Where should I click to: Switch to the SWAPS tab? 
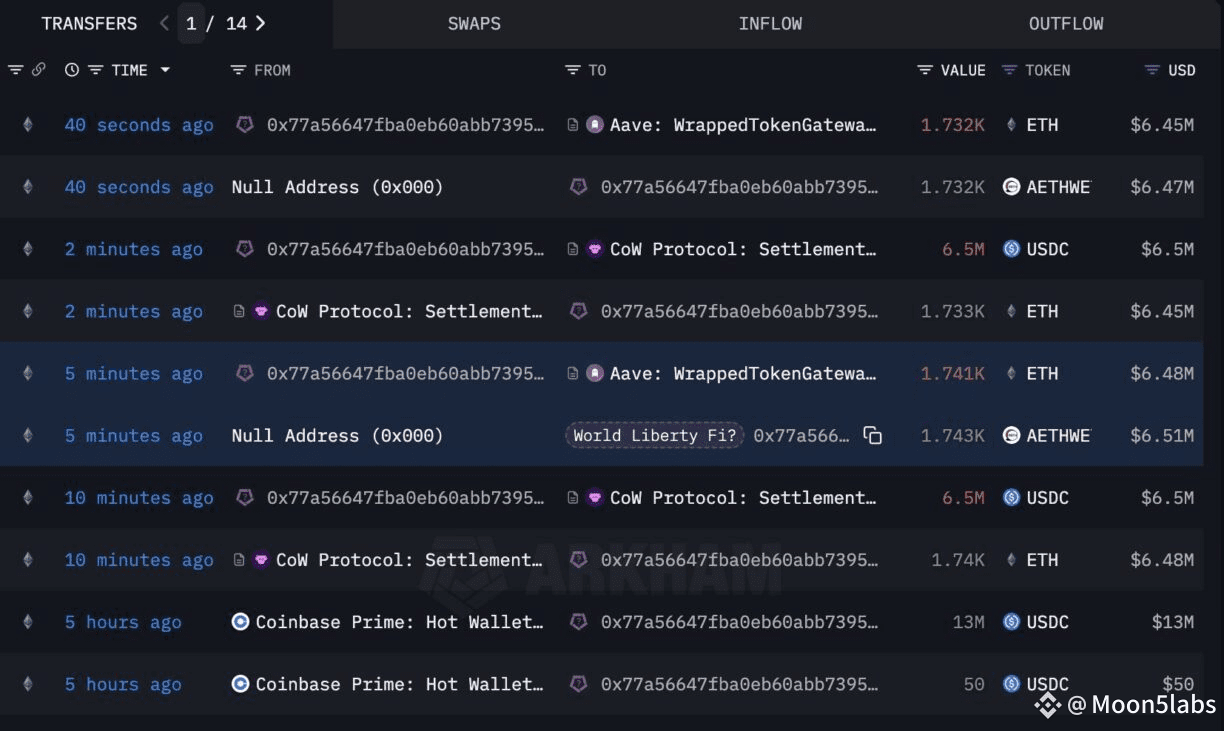(x=474, y=23)
